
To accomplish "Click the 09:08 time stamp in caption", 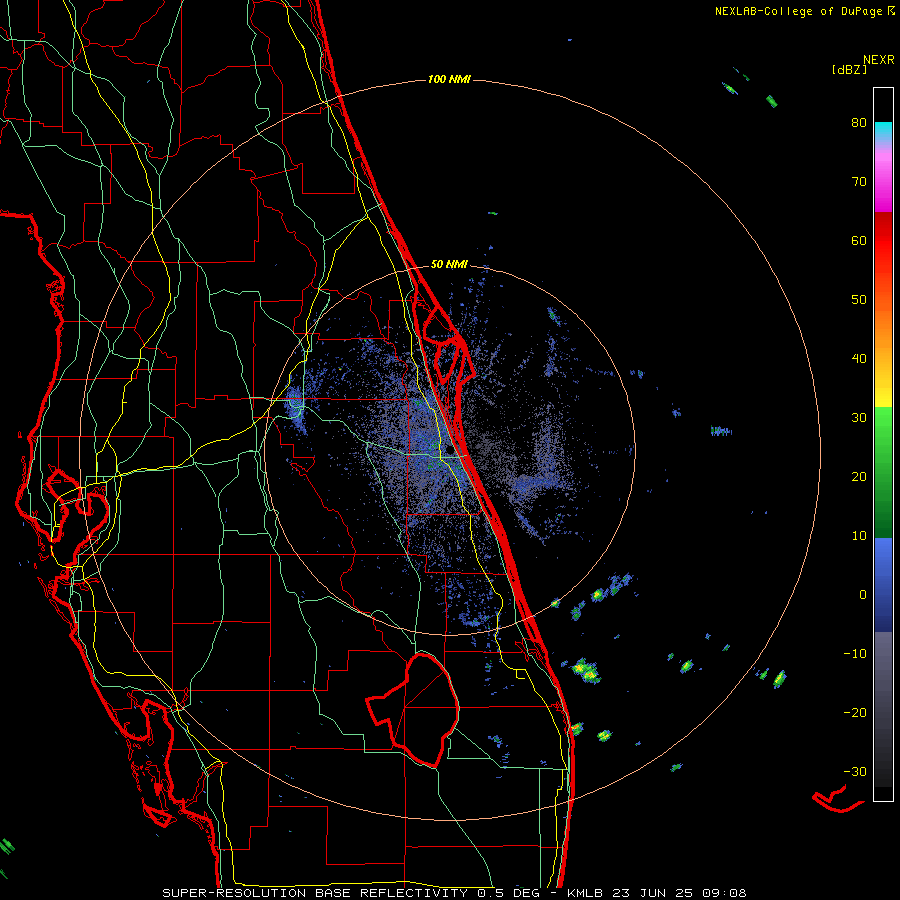I will [x=724, y=893].
